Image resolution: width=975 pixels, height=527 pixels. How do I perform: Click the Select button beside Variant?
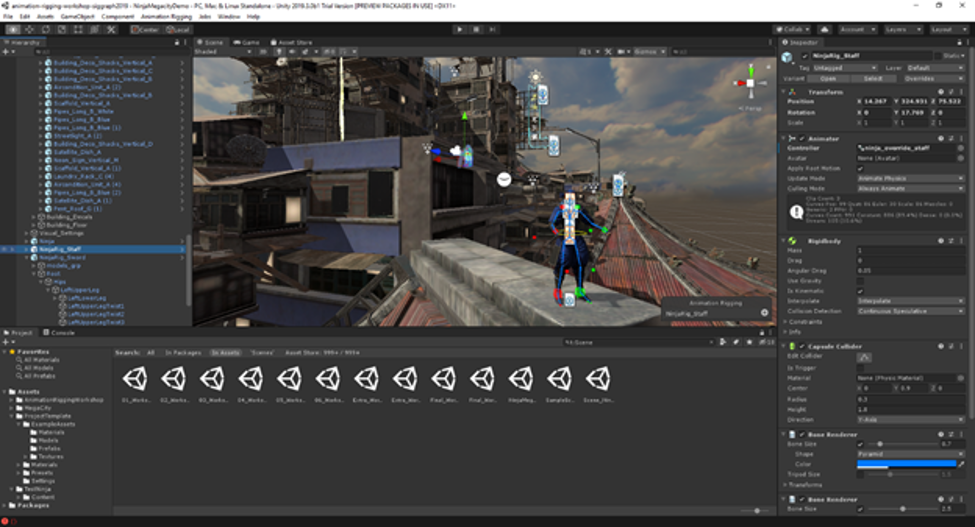pos(873,78)
